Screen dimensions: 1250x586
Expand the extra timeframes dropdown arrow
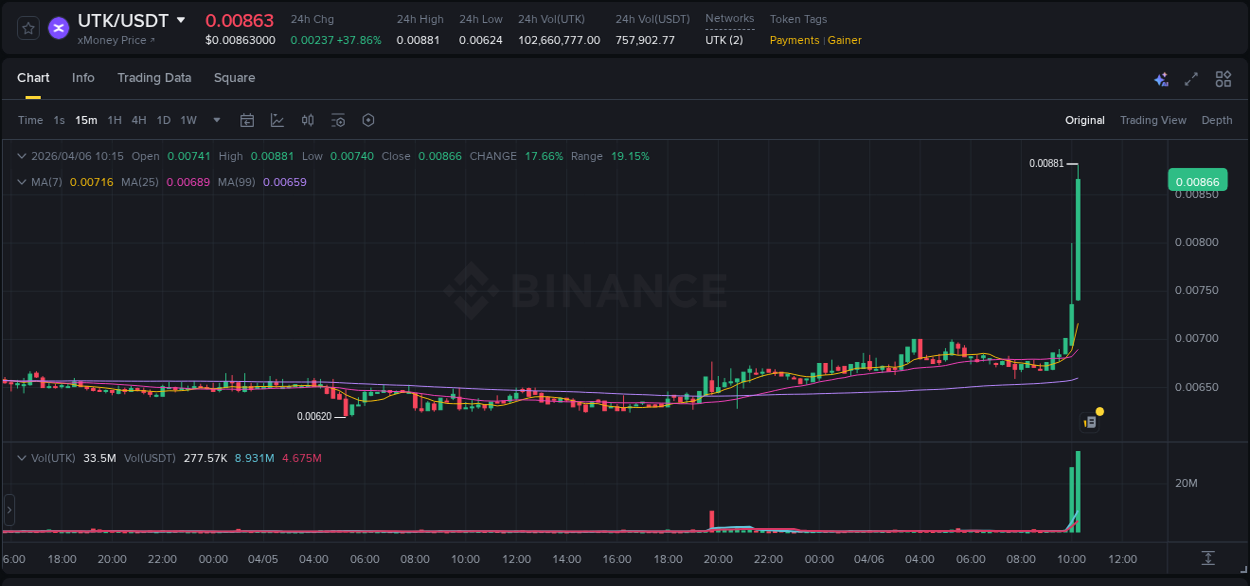coord(215,120)
